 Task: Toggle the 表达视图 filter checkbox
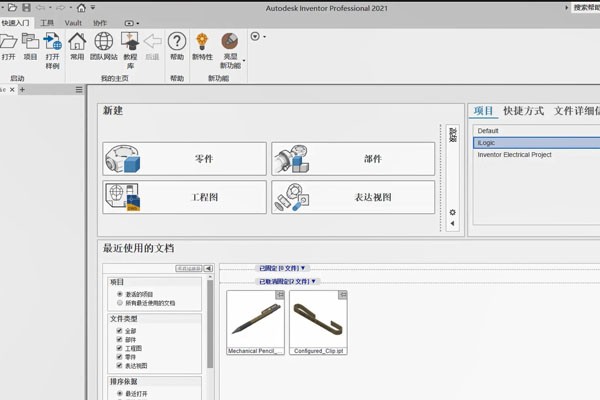click(119, 366)
